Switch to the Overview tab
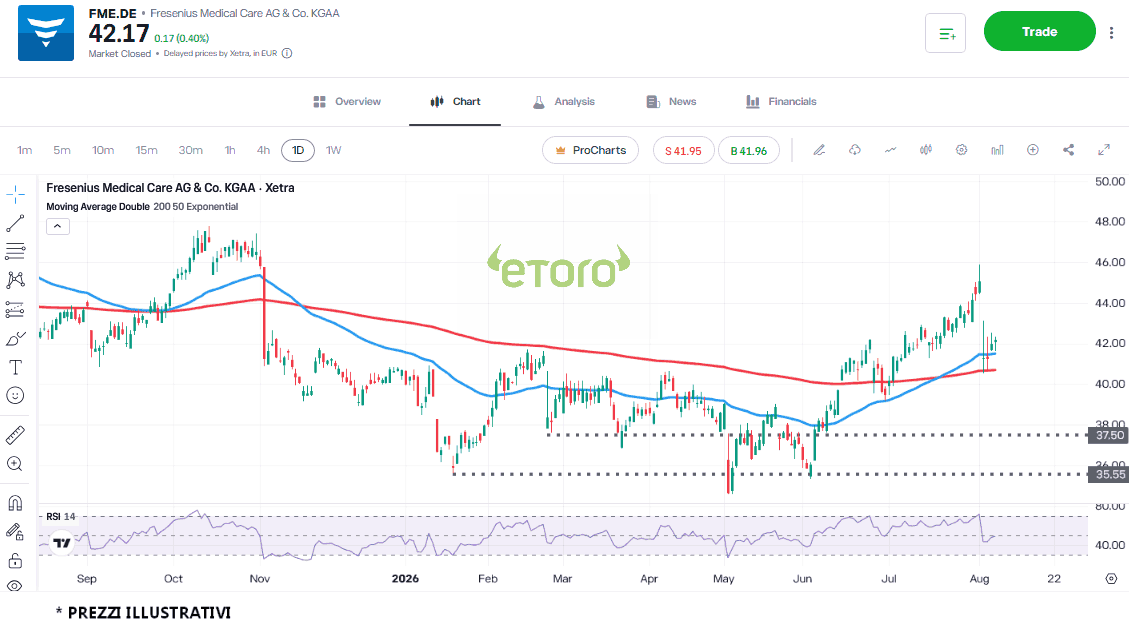 coord(347,102)
